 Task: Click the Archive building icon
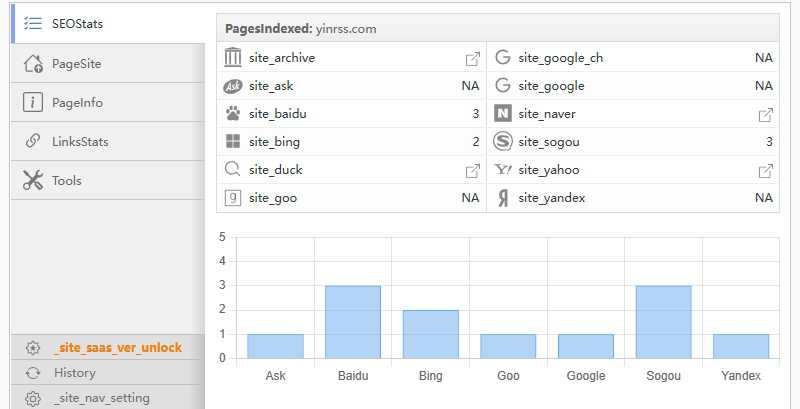233,58
